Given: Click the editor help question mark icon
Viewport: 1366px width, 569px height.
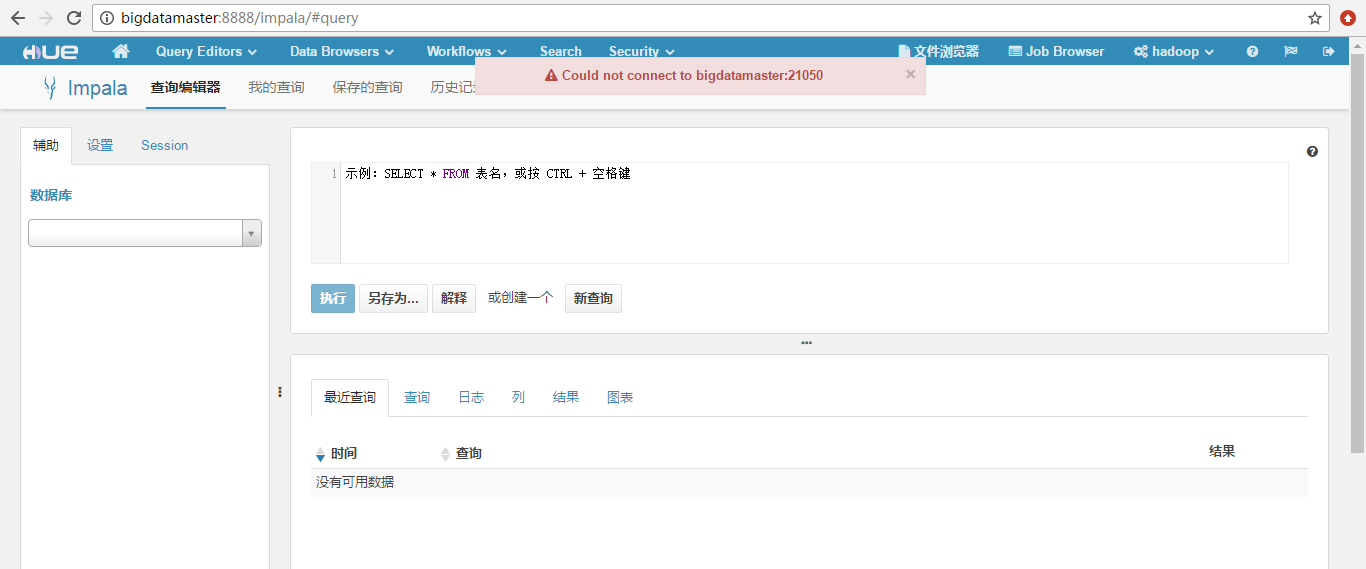Looking at the screenshot, I should tap(1312, 152).
